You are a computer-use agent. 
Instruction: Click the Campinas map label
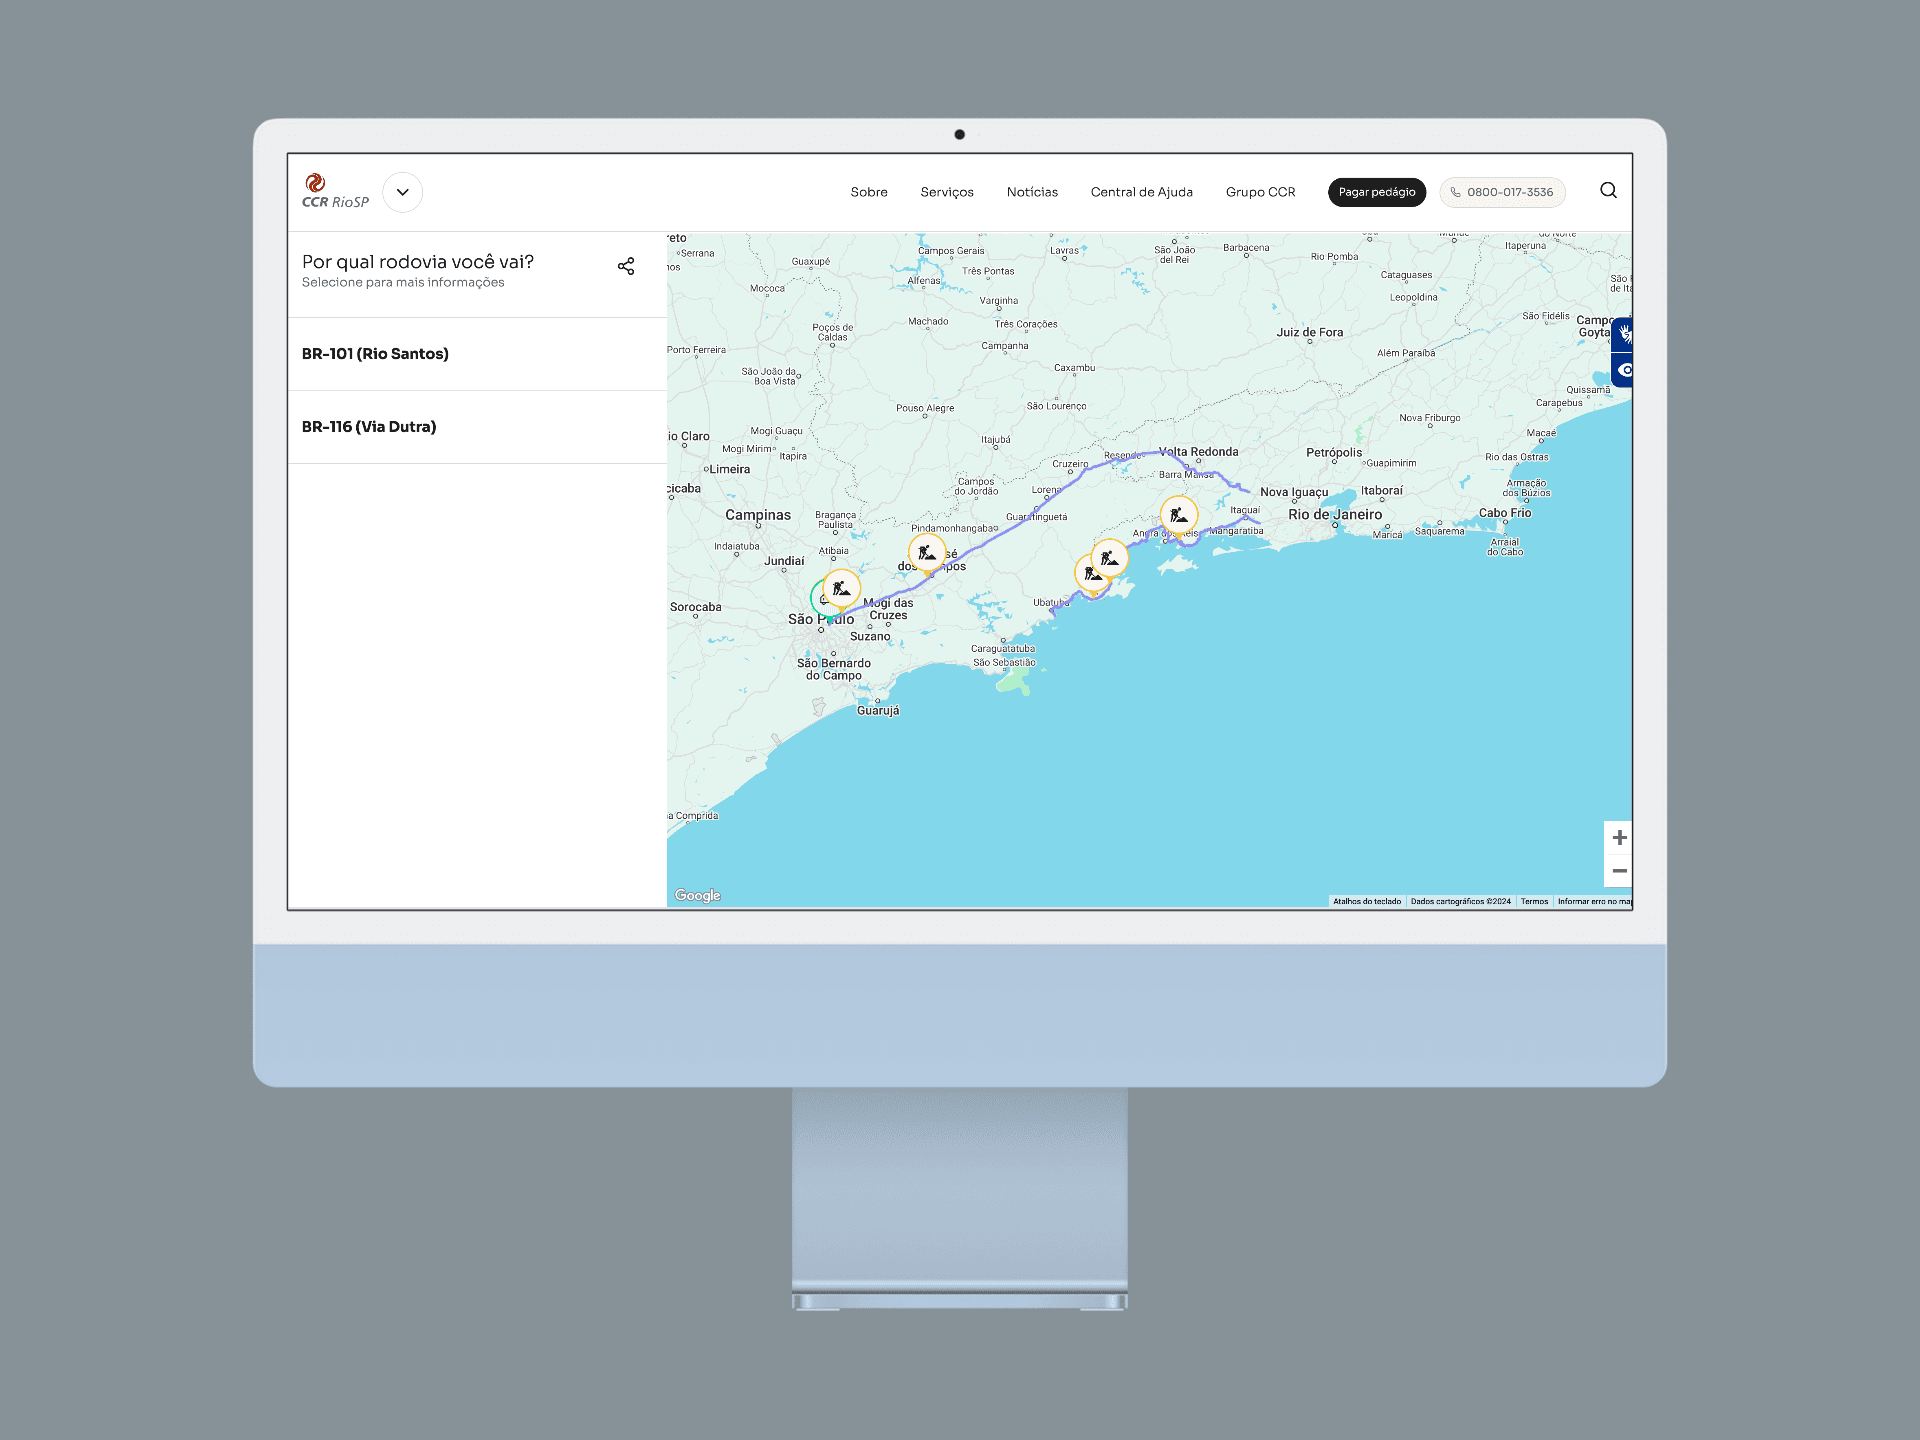point(758,515)
